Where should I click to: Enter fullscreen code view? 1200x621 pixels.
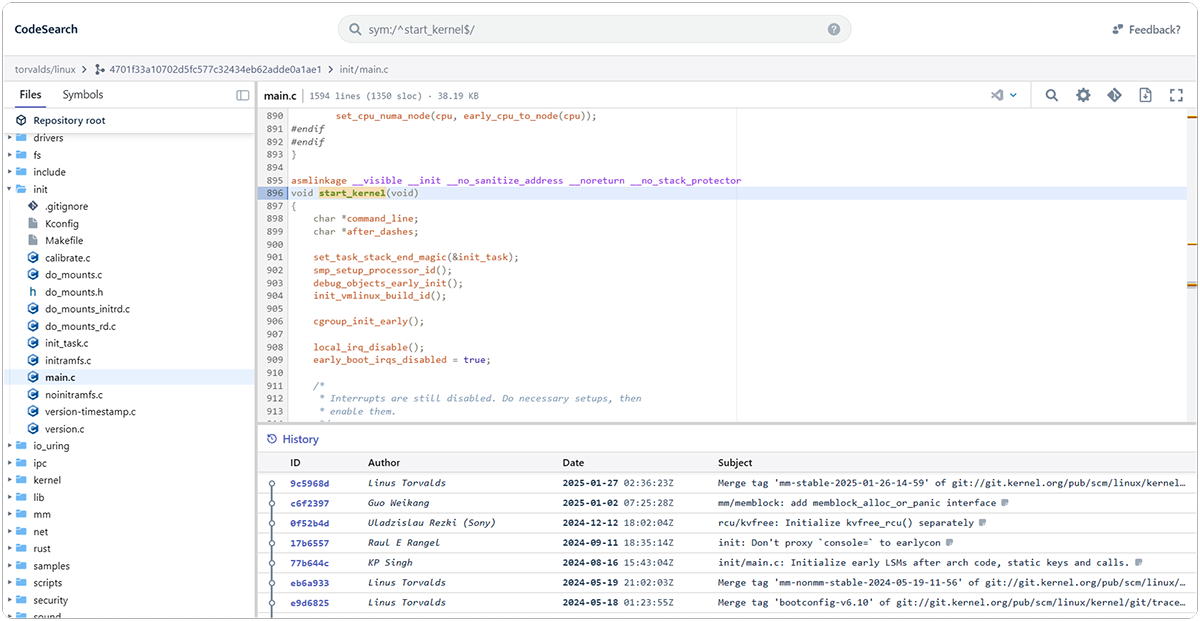(x=1177, y=95)
